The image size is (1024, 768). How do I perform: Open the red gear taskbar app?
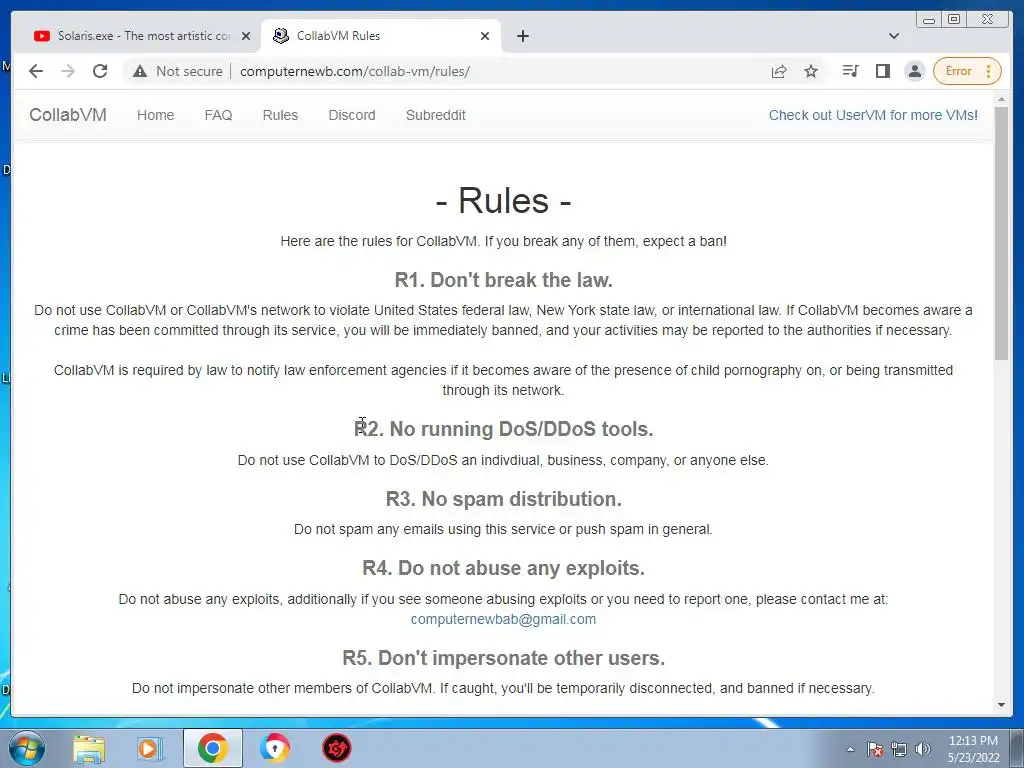337,748
